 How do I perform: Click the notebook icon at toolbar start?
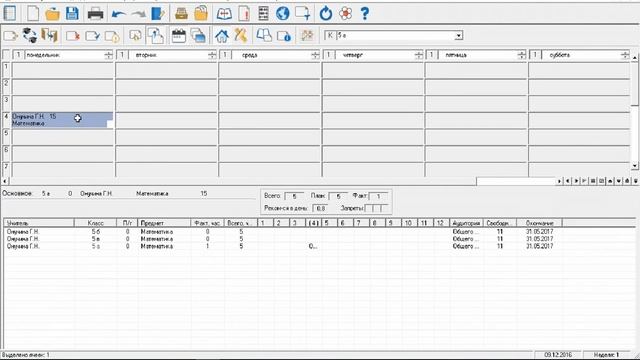coord(9,13)
